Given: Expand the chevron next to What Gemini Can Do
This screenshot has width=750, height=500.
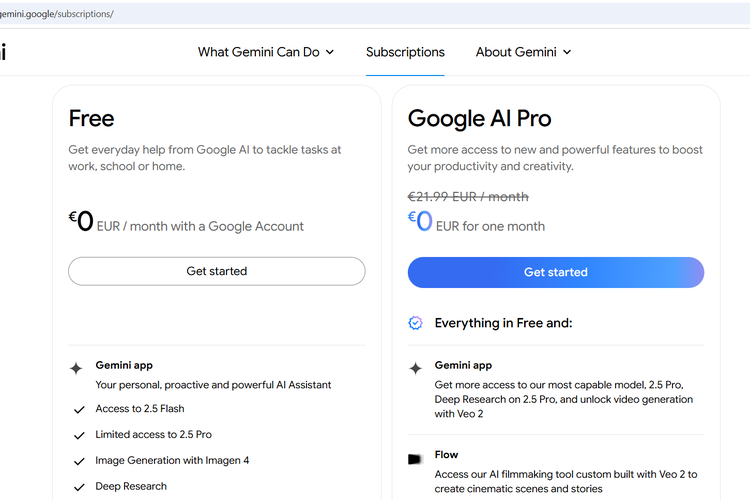Looking at the screenshot, I should pos(330,52).
